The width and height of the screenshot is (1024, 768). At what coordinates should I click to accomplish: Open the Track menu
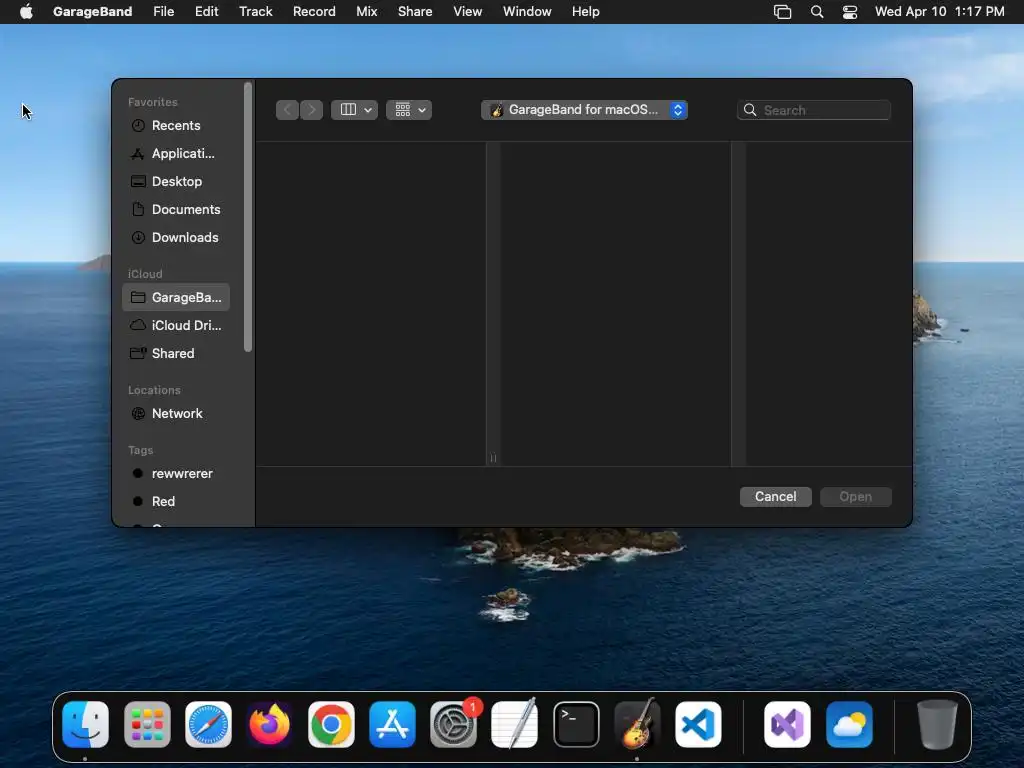255,12
